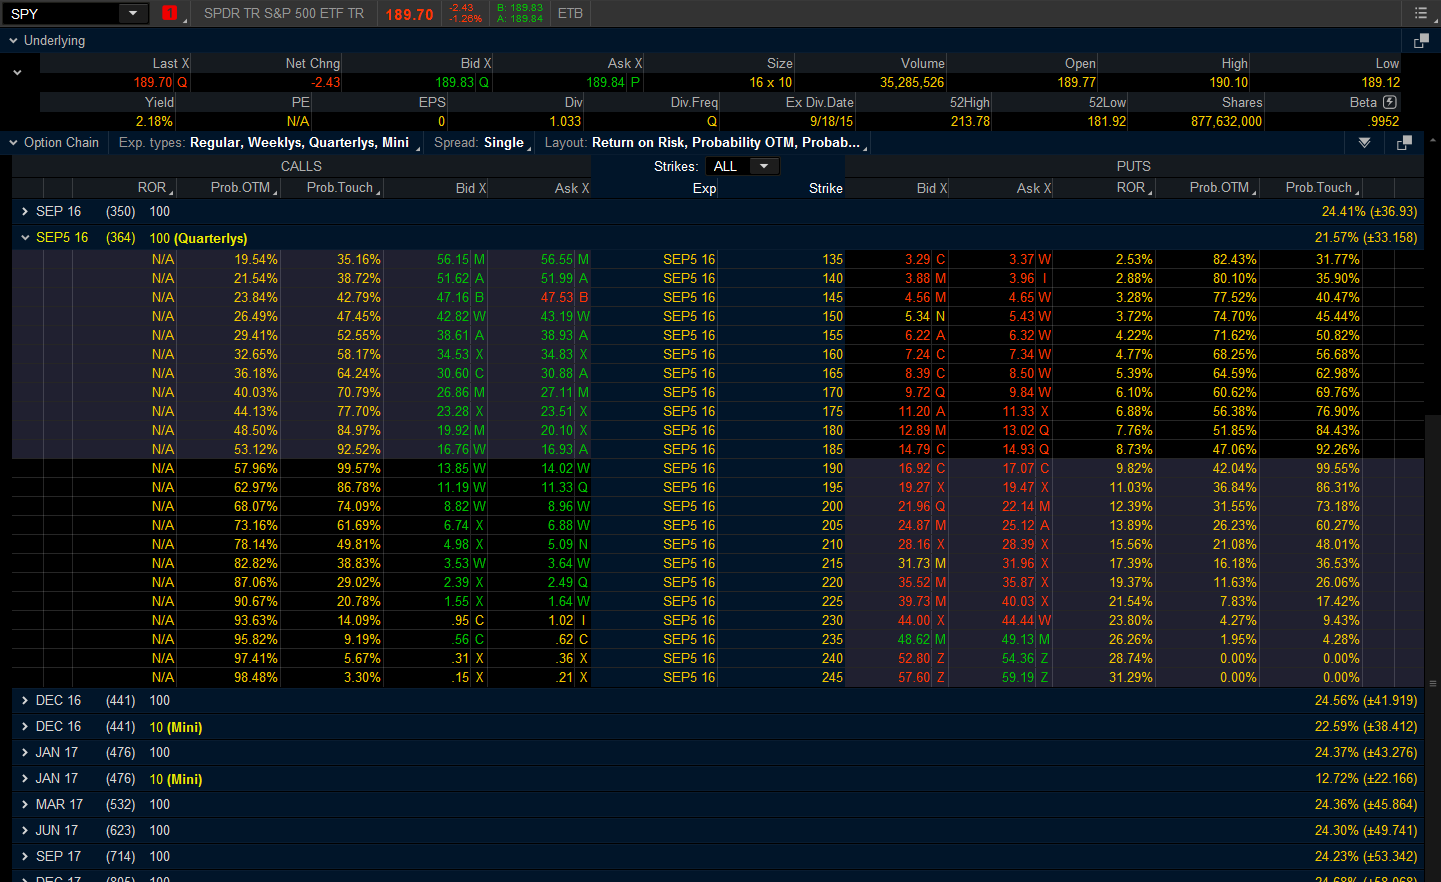The height and width of the screenshot is (882, 1441).
Task: Click the Shares value 877,632,000
Action: click(1226, 121)
